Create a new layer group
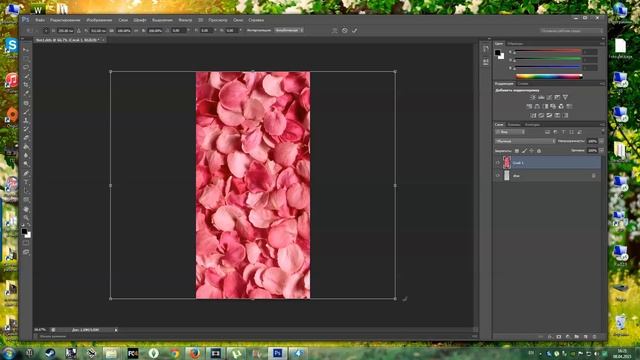 [x=576, y=337]
